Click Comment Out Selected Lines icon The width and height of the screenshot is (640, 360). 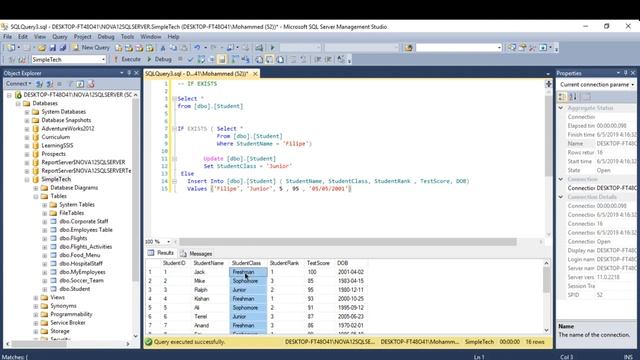pos(293,60)
